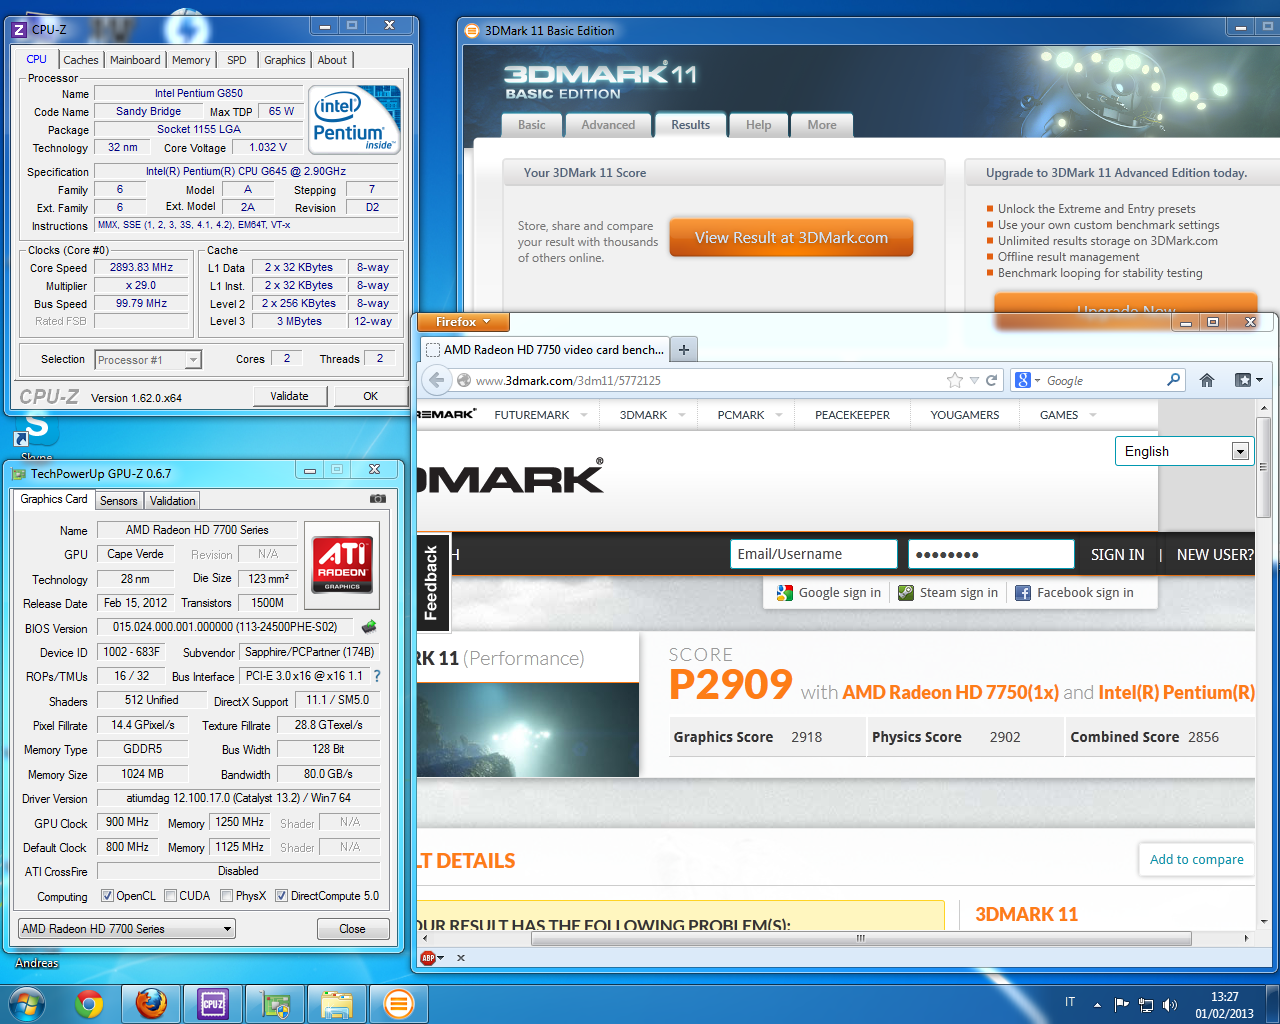
Task: Click the orange 3DMark taskbar icon
Action: (399, 1003)
